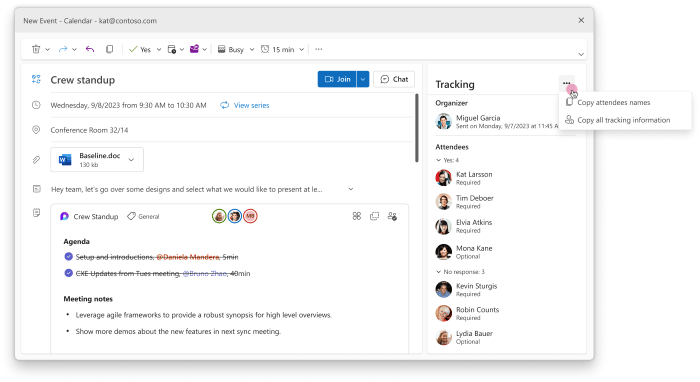
Task: Close the New Event window
Action: [x=581, y=20]
